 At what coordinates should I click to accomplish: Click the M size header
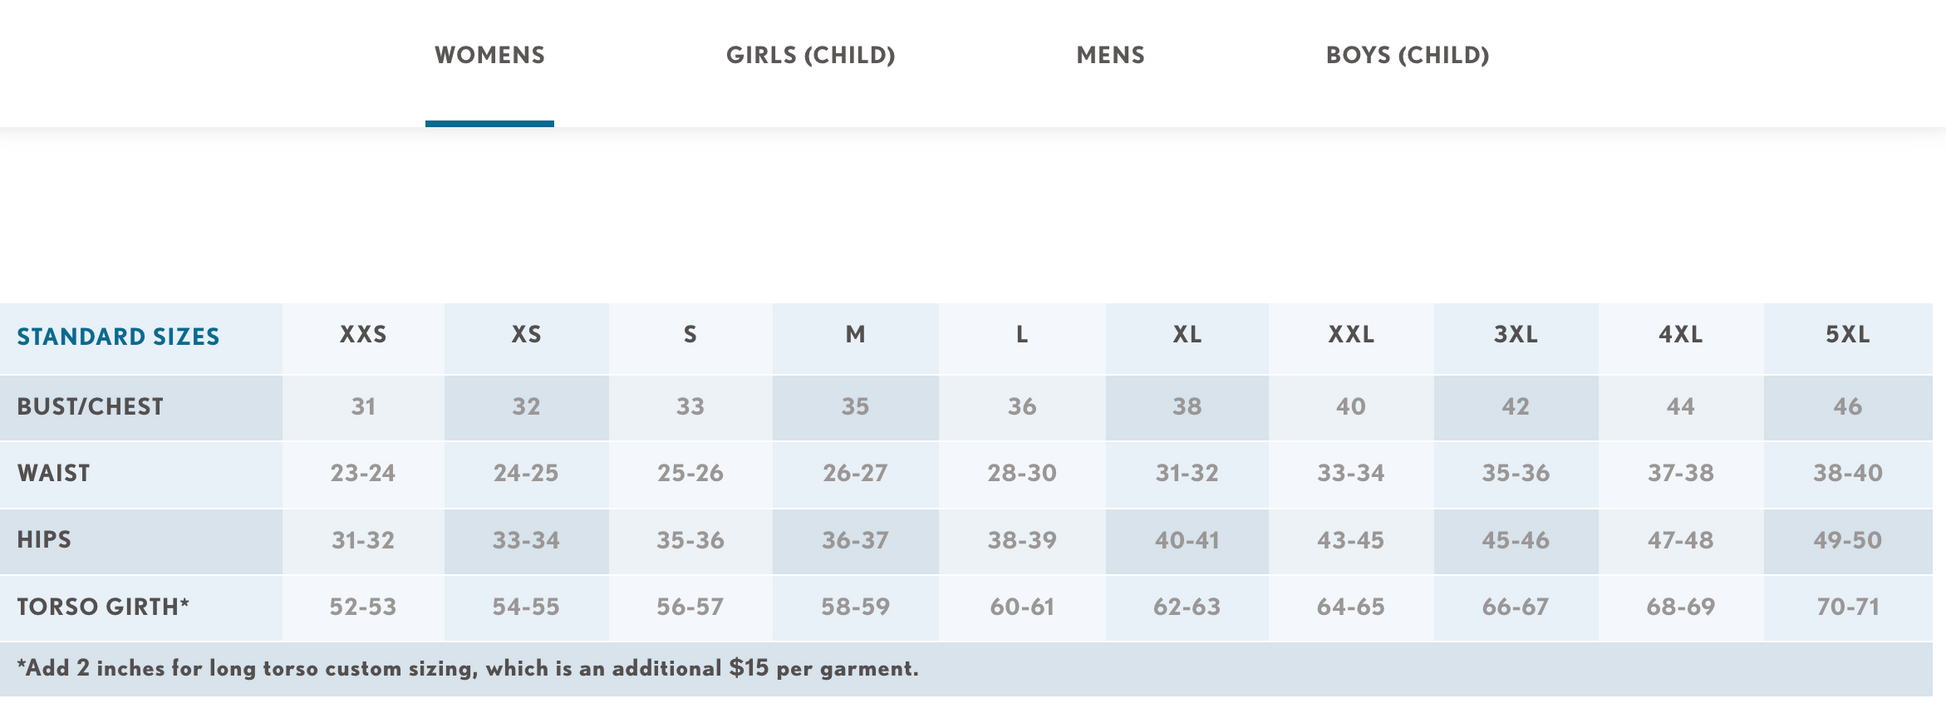click(x=855, y=335)
